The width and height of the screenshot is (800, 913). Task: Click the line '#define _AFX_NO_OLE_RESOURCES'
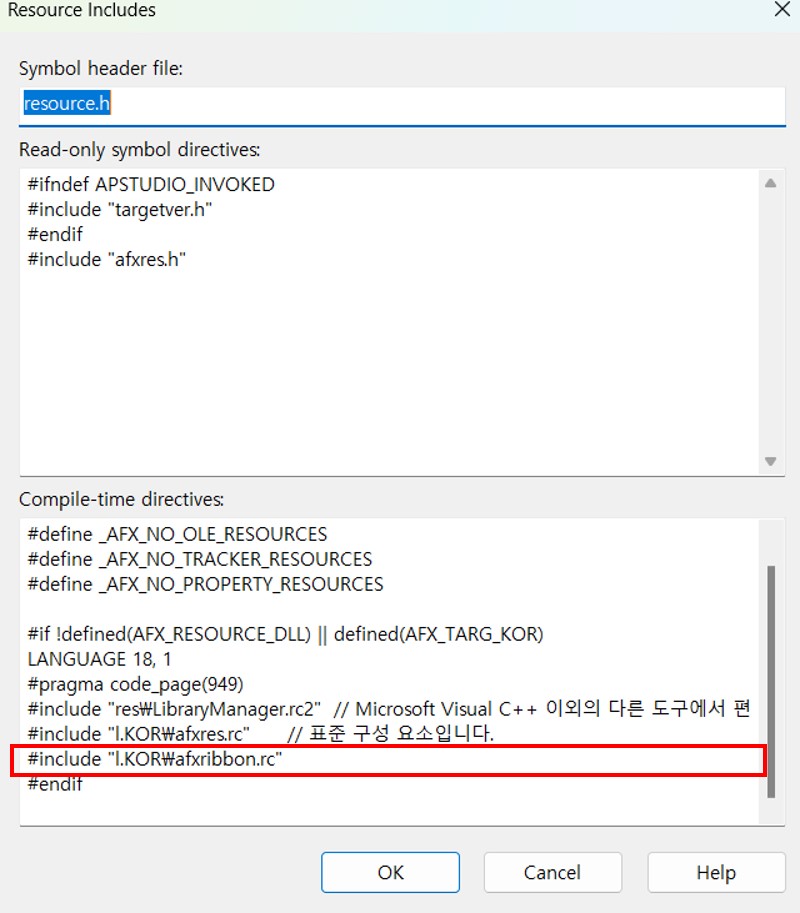177,535
